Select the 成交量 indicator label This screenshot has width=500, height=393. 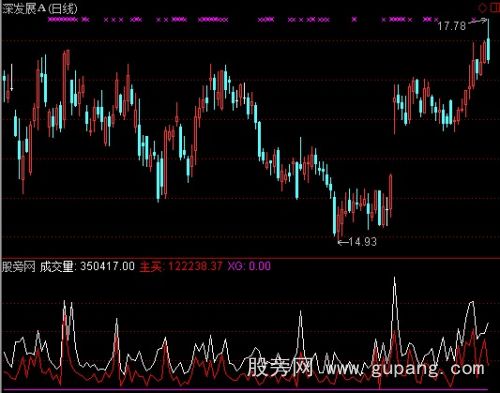coord(56,266)
